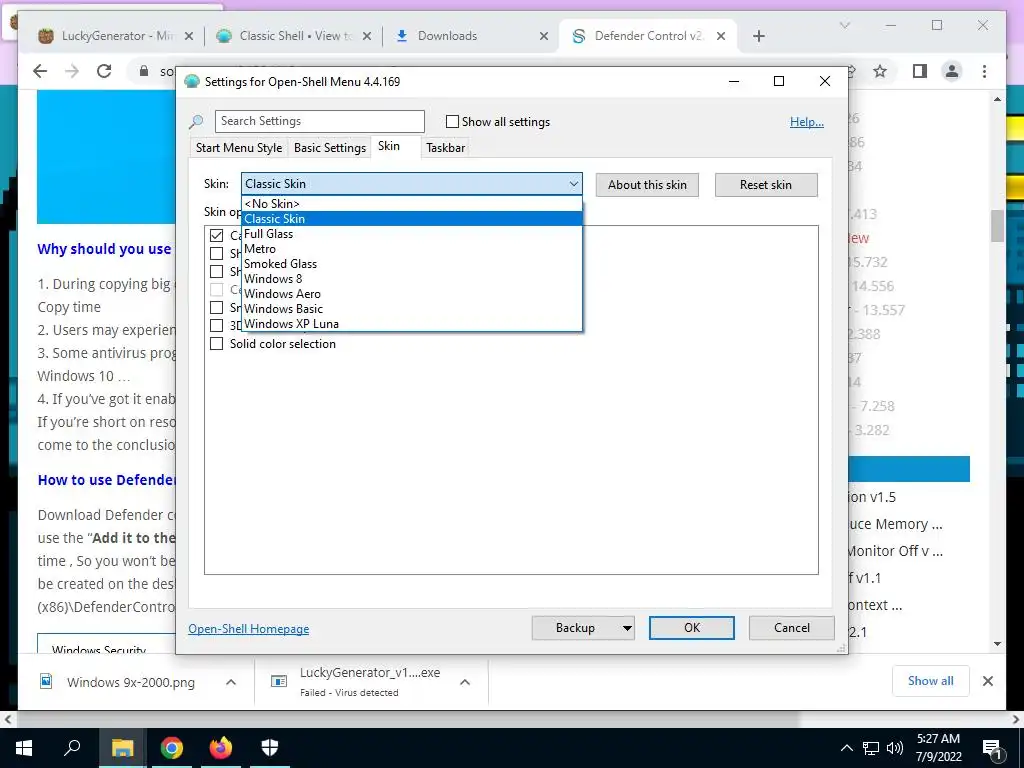Switch to Start Menu Style tab
The height and width of the screenshot is (768, 1024).
tap(239, 148)
